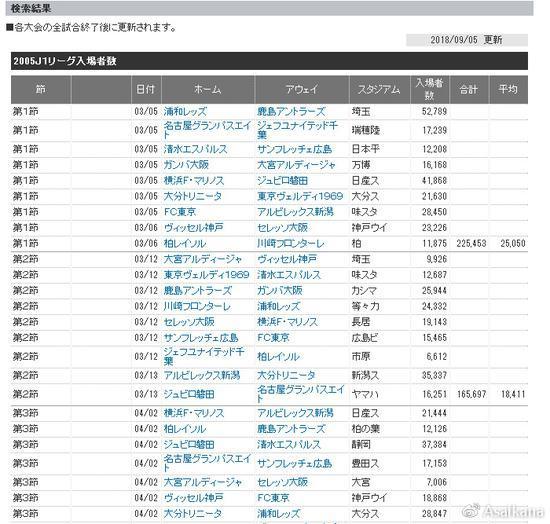Image resolution: width=550 pixels, height=524 pixels.
Task: Open home team FC東京 in 28,450 row
Action: click(180, 212)
